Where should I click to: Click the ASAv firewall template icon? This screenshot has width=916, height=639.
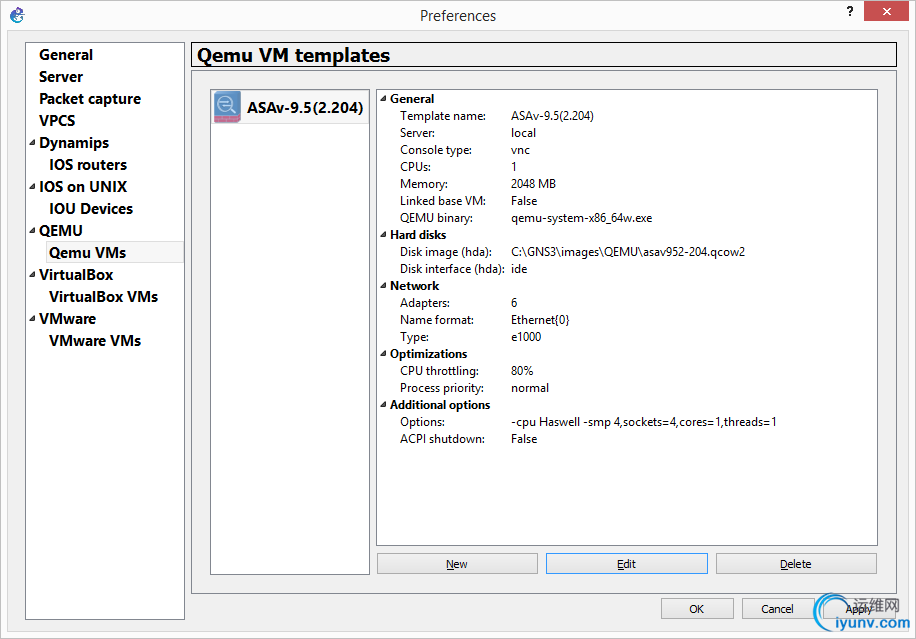pyautogui.click(x=227, y=107)
